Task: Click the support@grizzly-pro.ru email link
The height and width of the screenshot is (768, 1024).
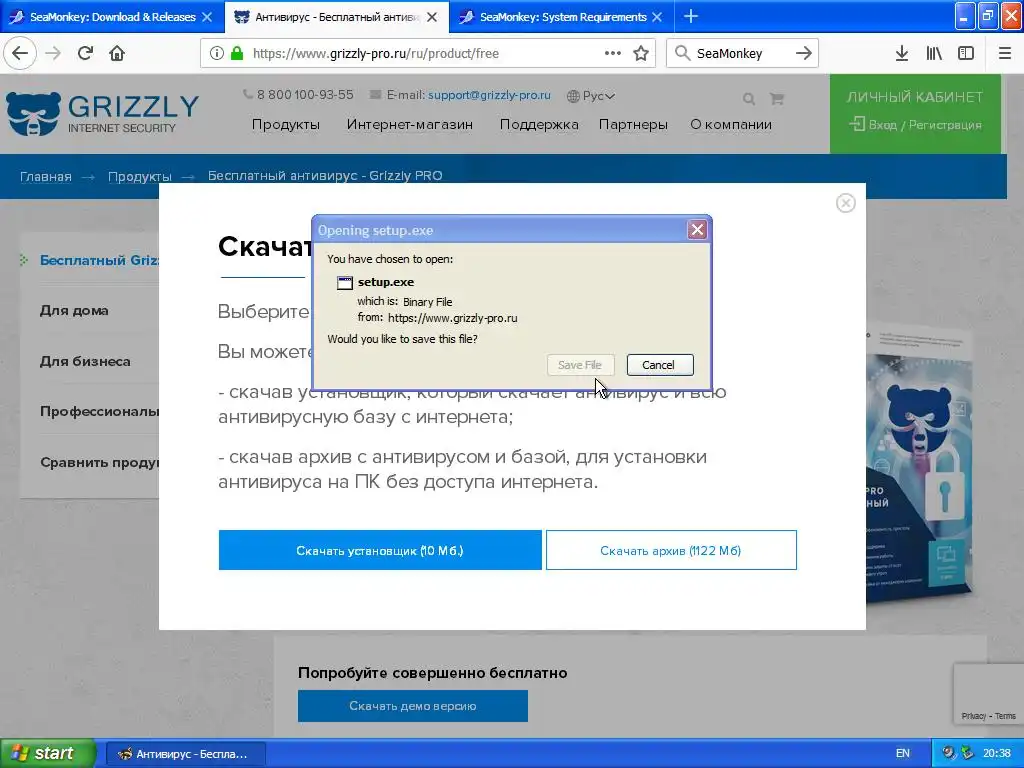Action: 489,95
